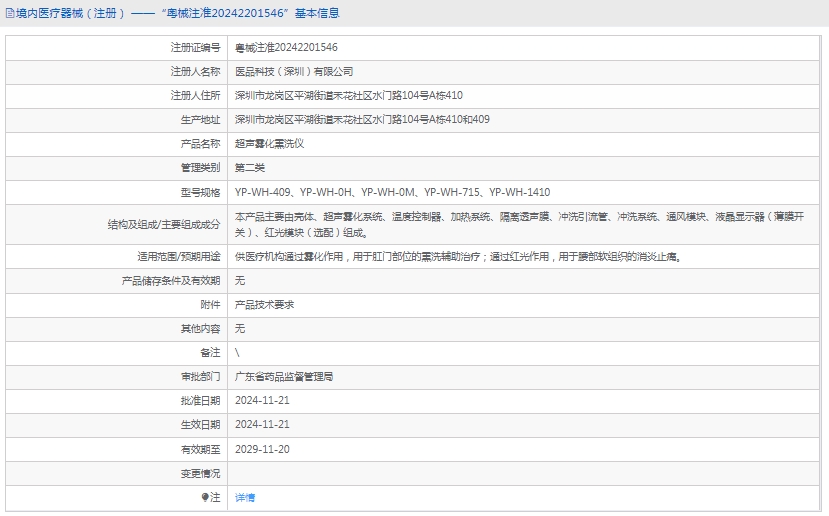This screenshot has width=829, height=516.
Task: Click the 生产地址 address ending in 410和409
Action: [x=362, y=119]
